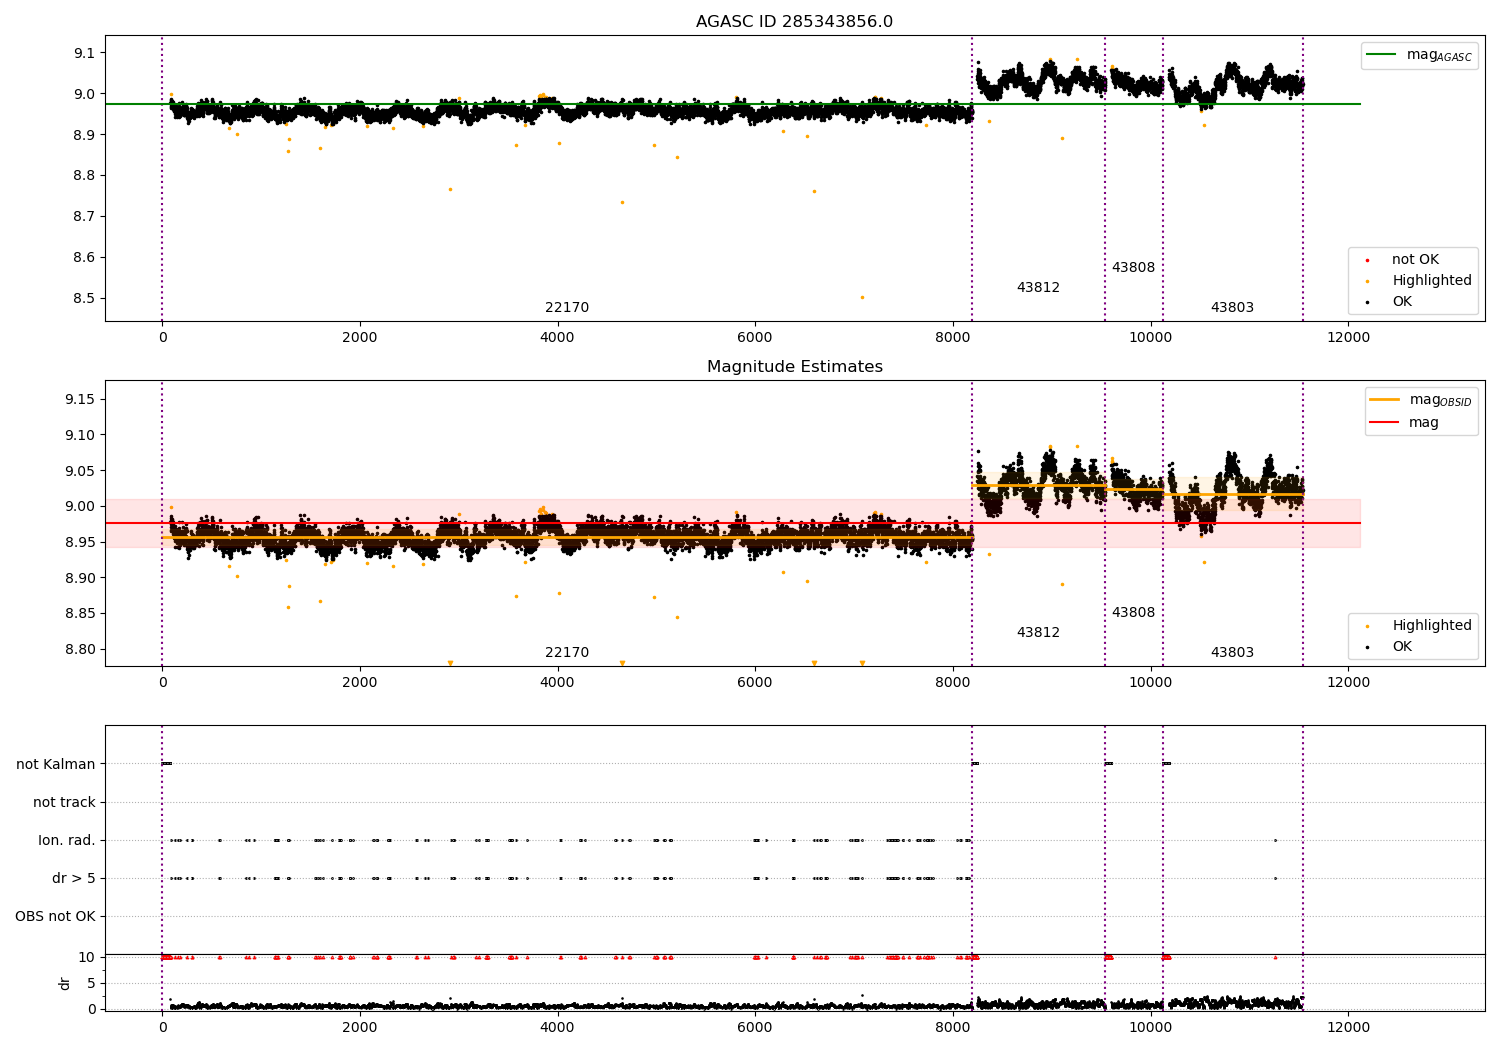Click the red 'mag' legend line sample

click(x=1384, y=422)
